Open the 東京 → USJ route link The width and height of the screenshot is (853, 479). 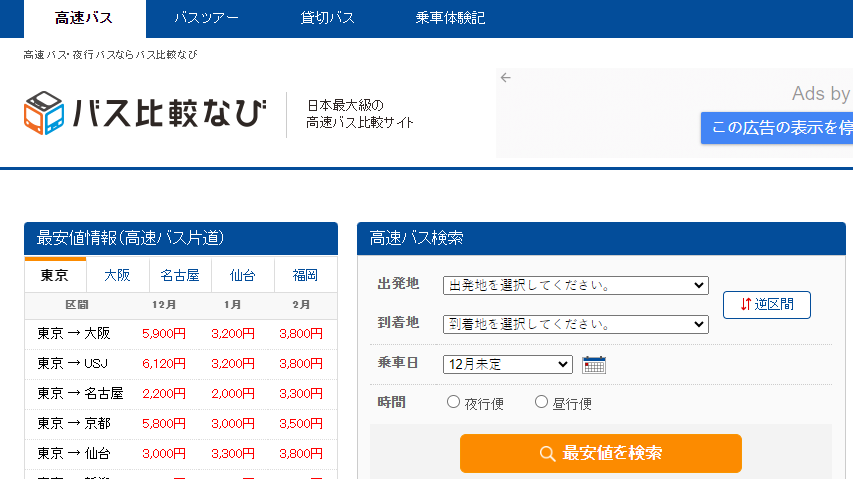pyautogui.click(x=72, y=363)
